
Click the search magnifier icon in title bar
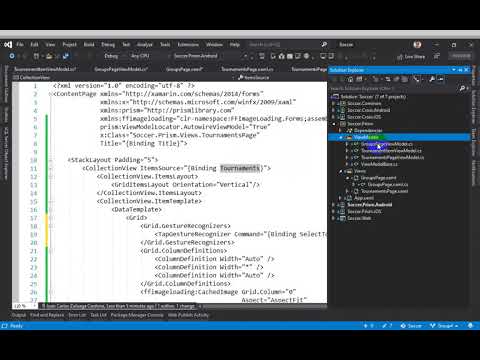point(324,44)
